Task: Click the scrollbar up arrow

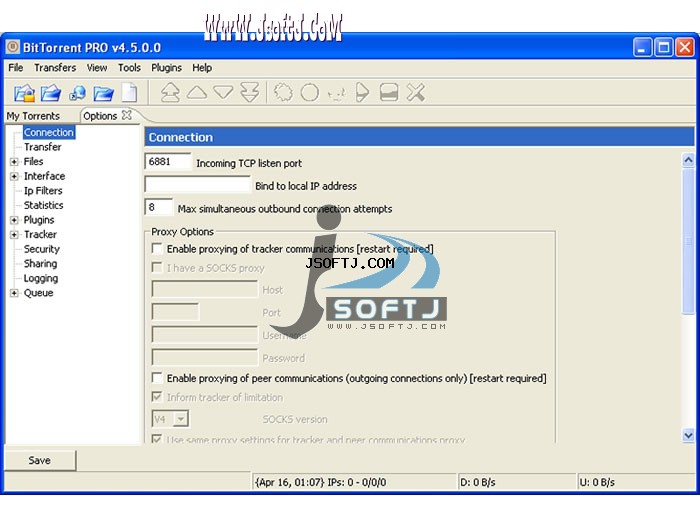Action: tap(688, 160)
